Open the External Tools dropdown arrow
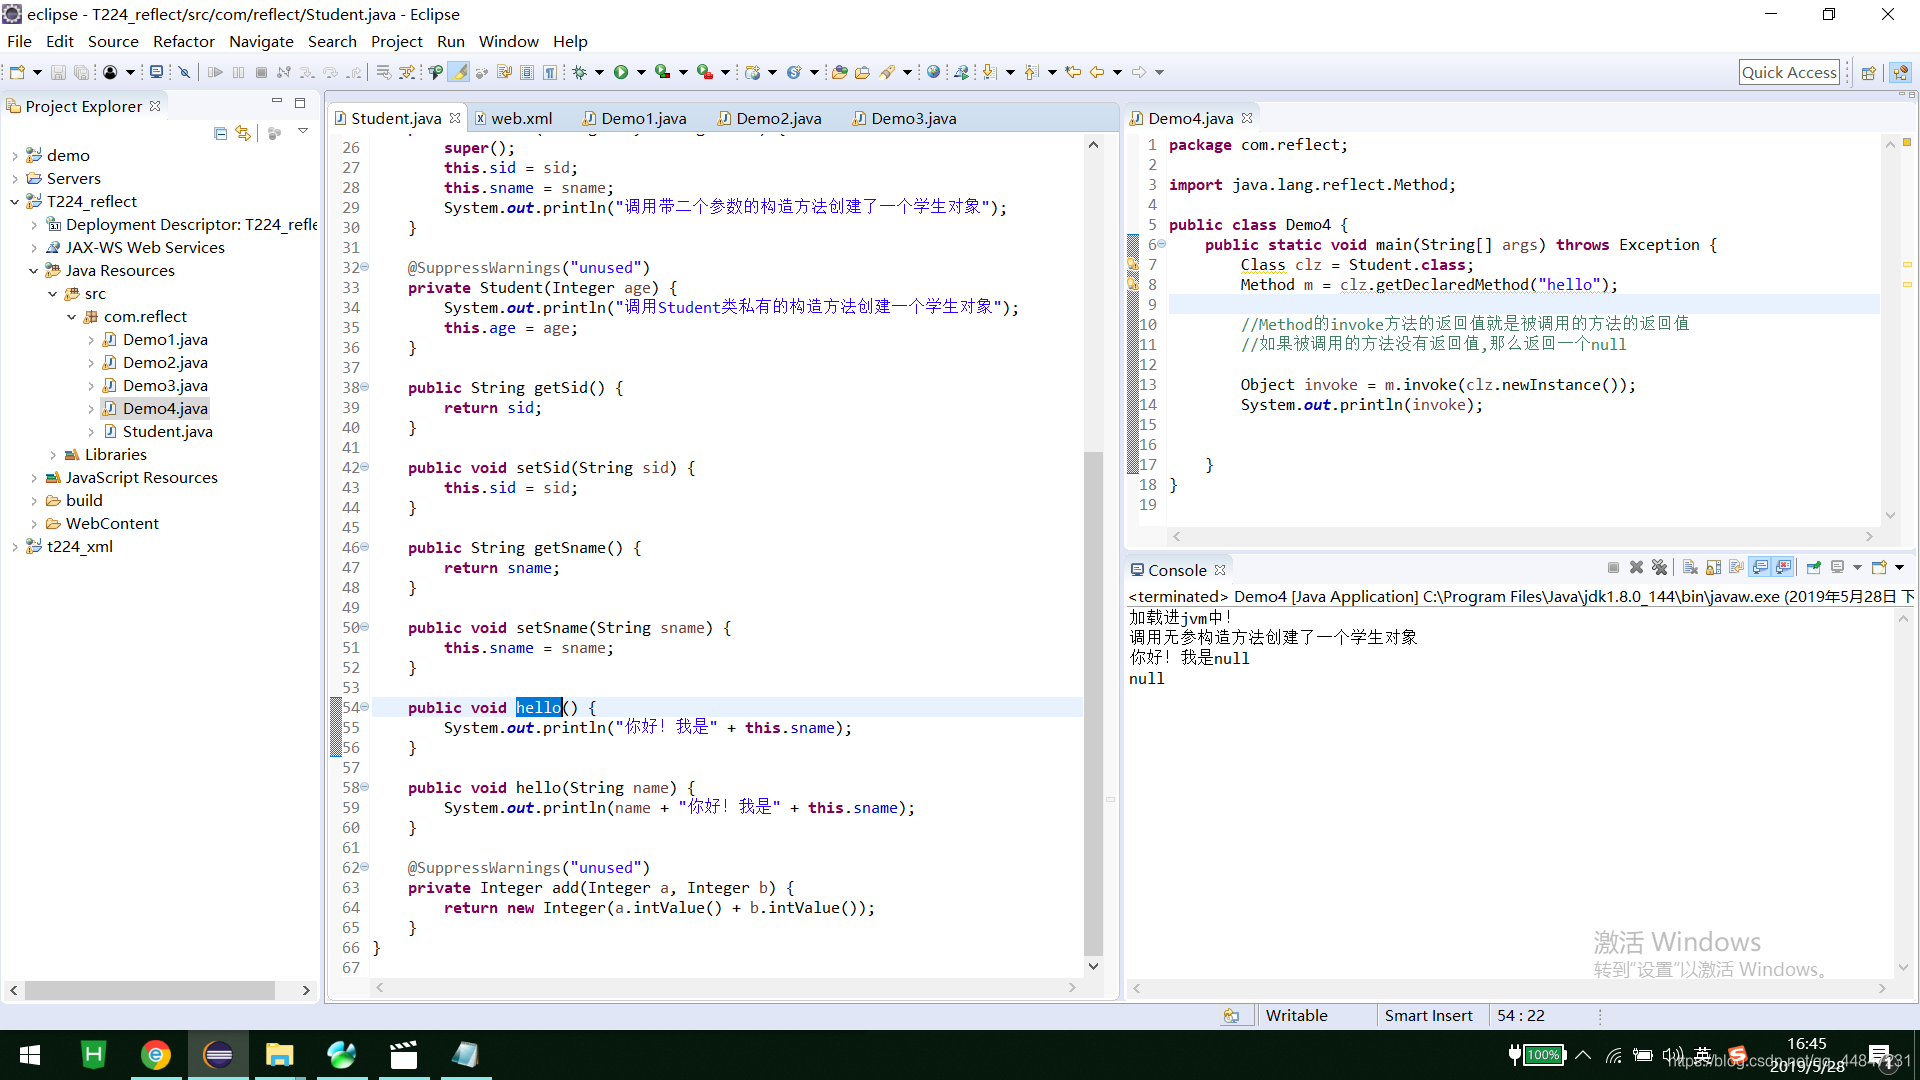This screenshot has width=1920, height=1080. pos(725,72)
